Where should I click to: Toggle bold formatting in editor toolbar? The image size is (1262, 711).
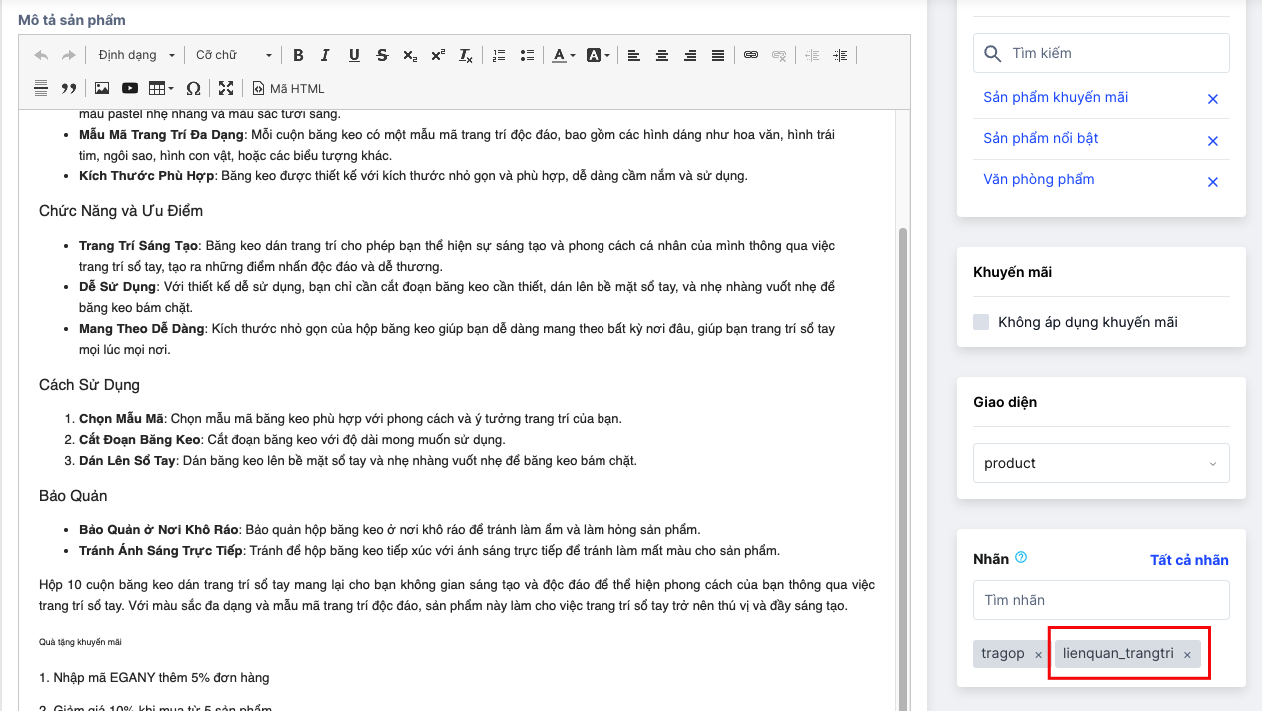coord(298,55)
